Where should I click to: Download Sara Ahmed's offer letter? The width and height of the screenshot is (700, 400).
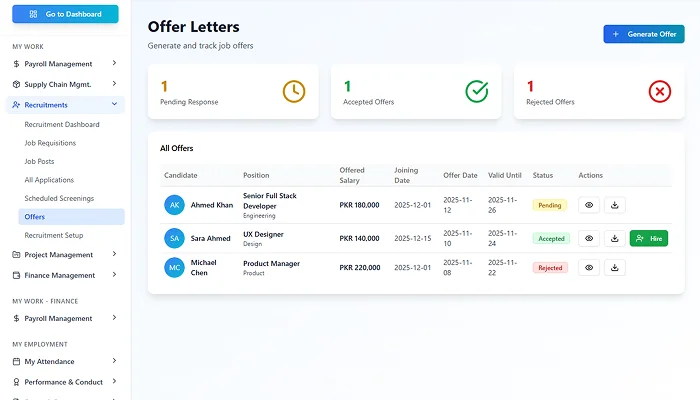click(615, 238)
